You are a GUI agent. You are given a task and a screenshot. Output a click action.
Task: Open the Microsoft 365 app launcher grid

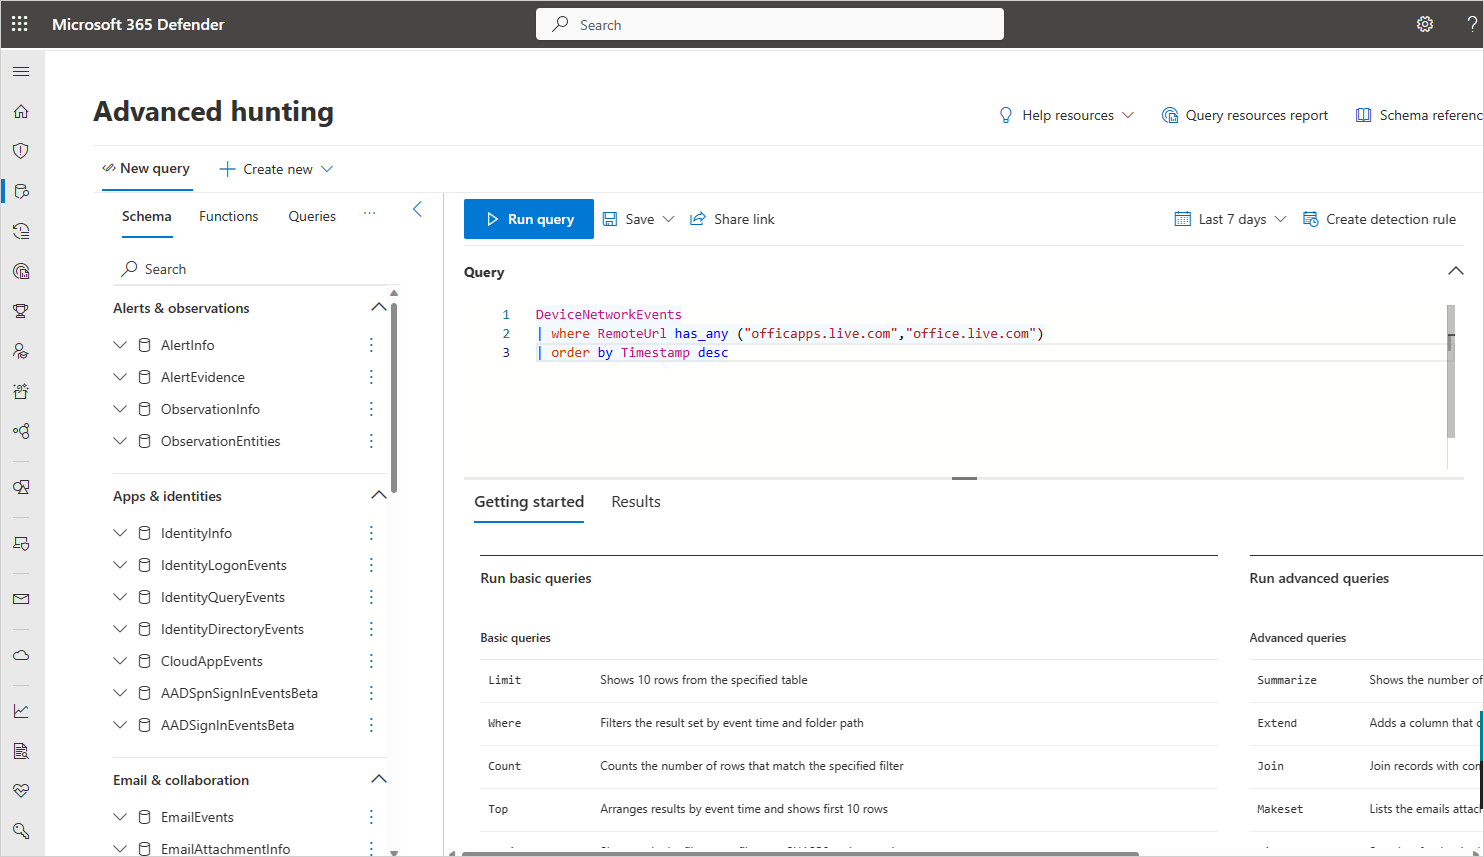(x=19, y=23)
